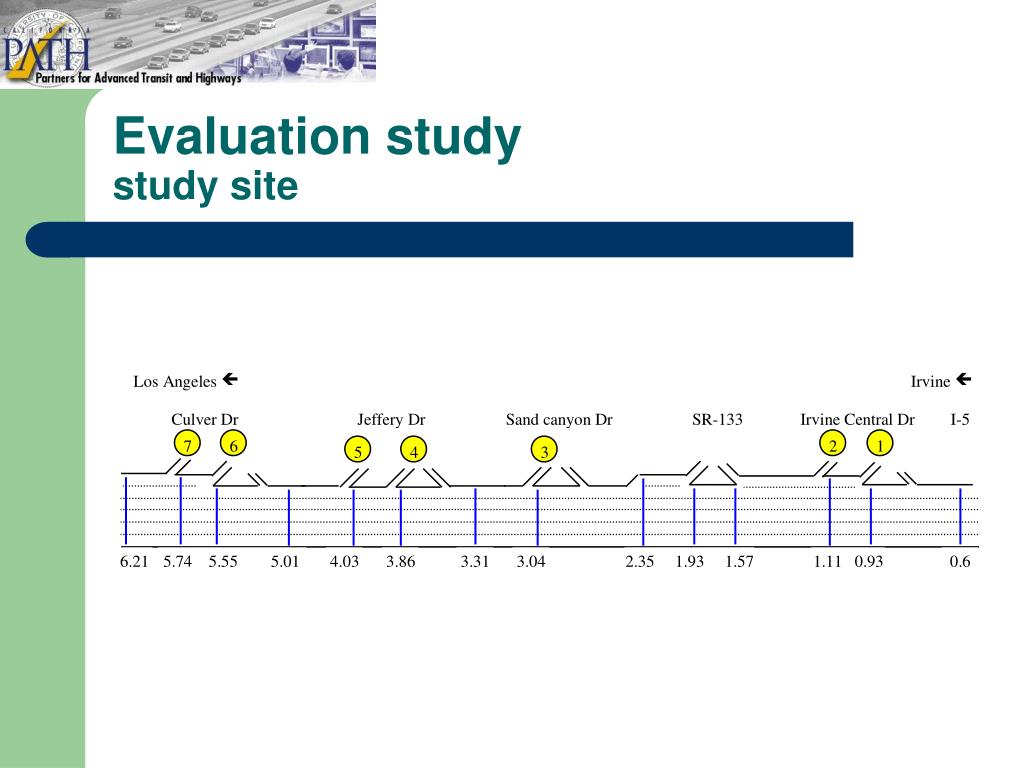Click the dark blue horizontal bar
This screenshot has height=768, width=1024.
click(x=439, y=240)
